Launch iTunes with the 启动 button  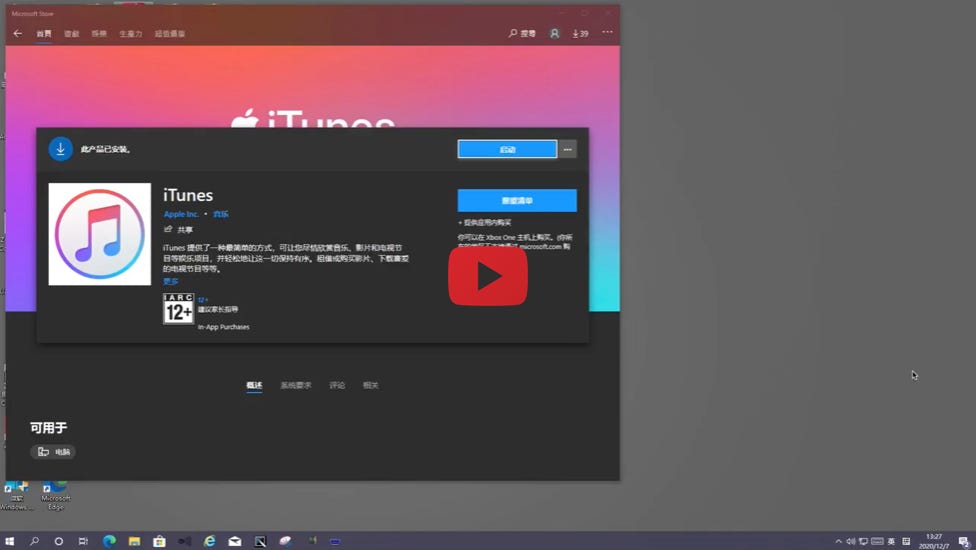(507, 149)
